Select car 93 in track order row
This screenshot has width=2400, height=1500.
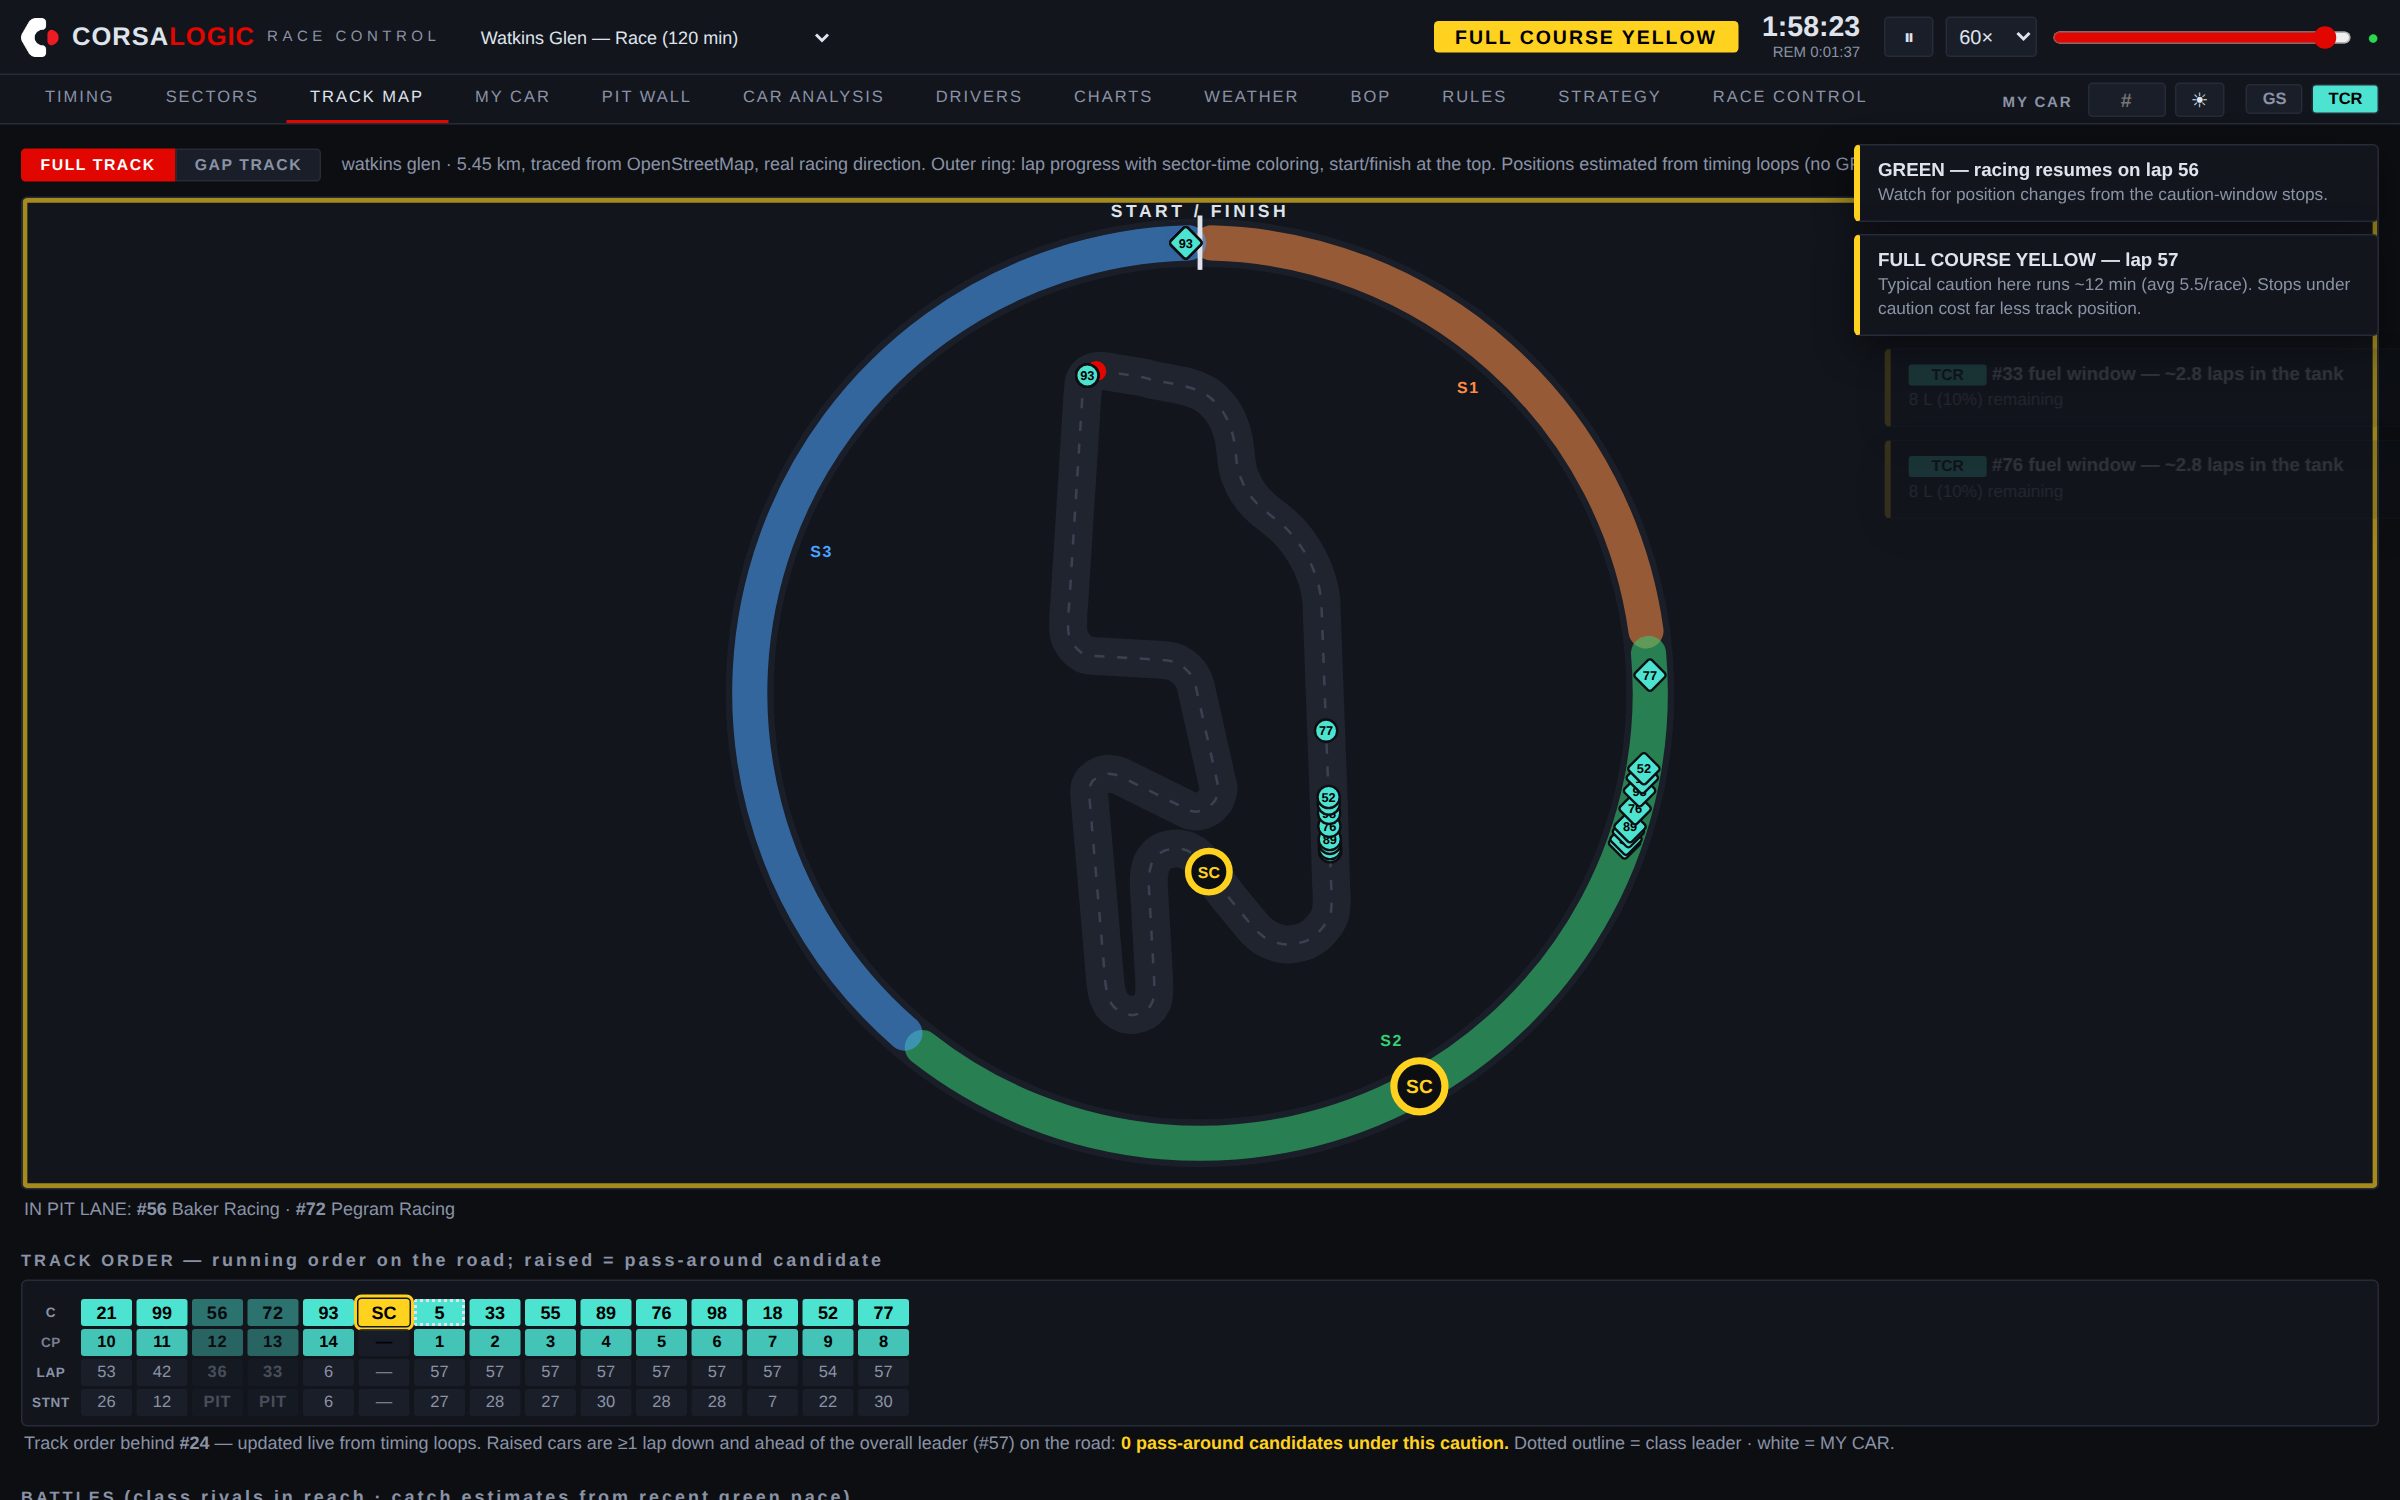tap(328, 1312)
